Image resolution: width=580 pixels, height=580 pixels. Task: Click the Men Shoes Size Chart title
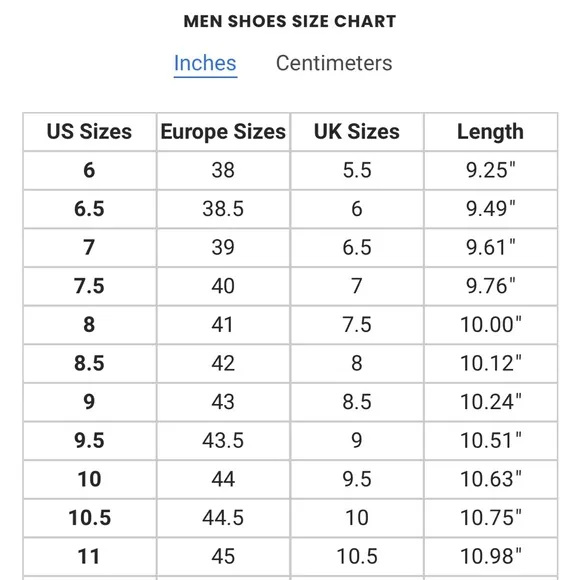click(290, 21)
